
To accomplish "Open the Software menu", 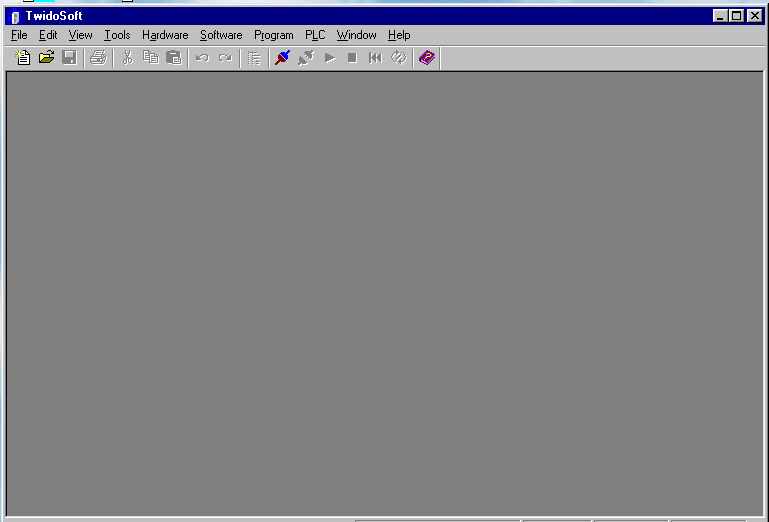I will (x=221, y=35).
